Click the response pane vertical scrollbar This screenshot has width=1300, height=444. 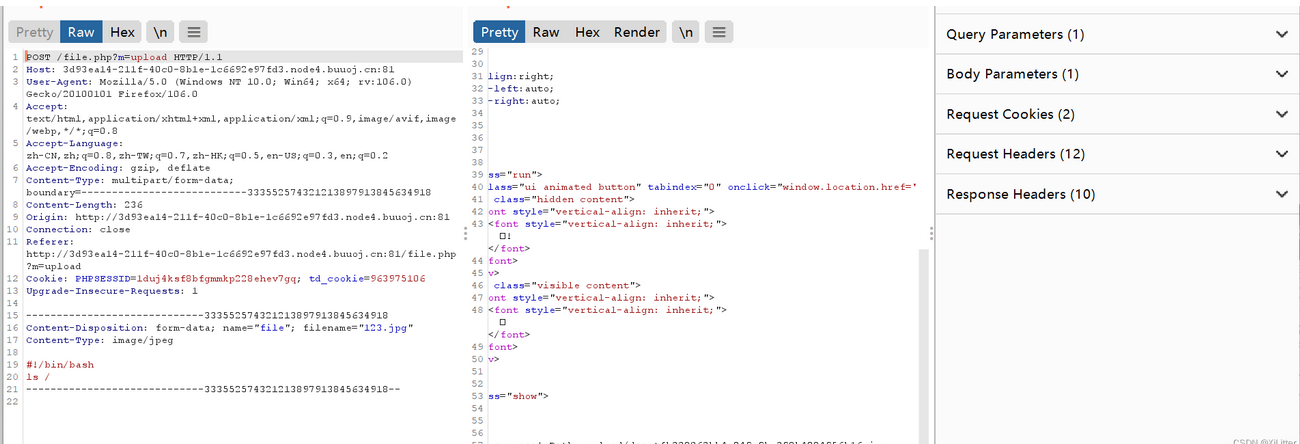point(923,340)
